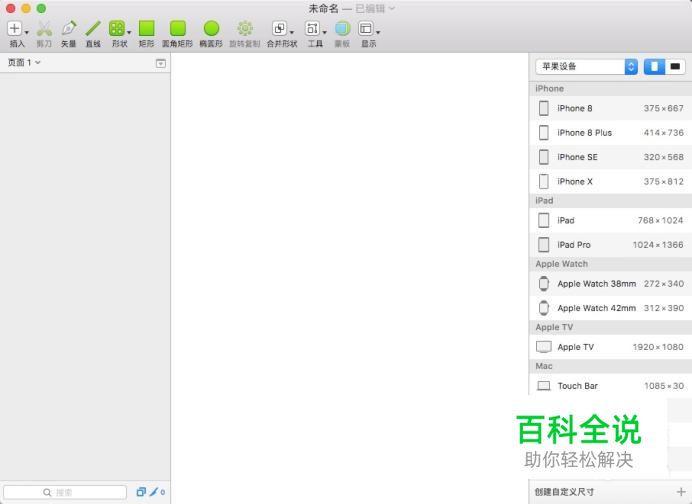Toggle the symbols filter icon near search
Screen dimensions: 692x504
[x=141, y=492]
